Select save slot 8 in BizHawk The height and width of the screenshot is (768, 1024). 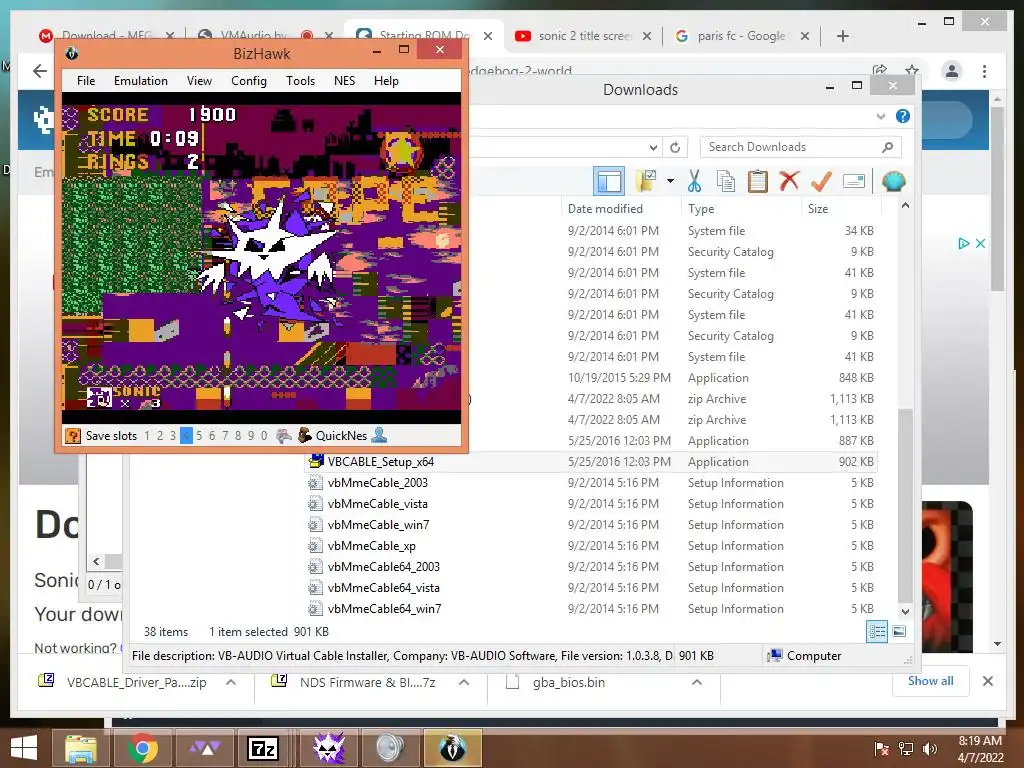coord(238,436)
